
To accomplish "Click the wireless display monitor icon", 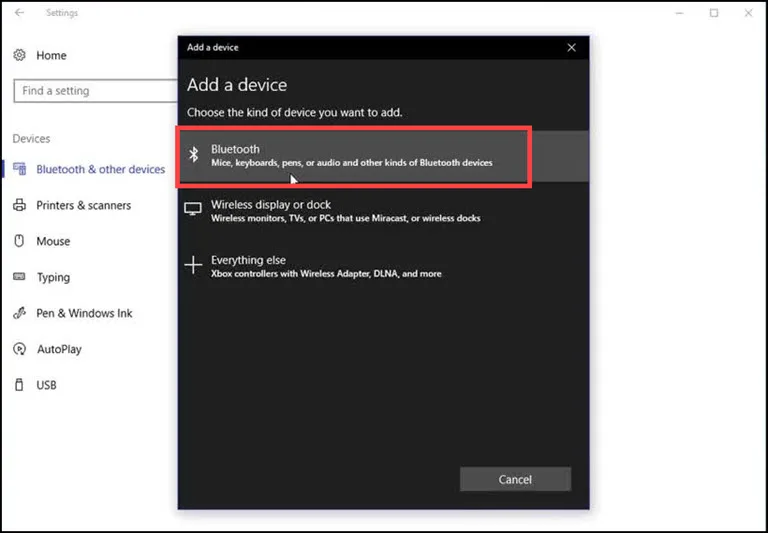I will [x=193, y=210].
